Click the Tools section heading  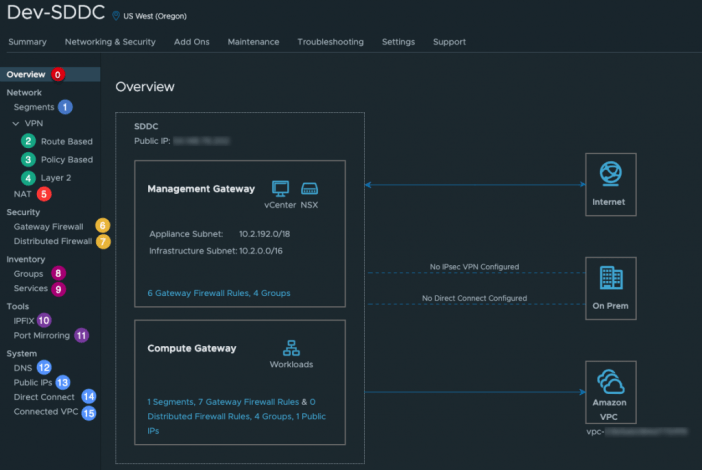tap(17, 306)
